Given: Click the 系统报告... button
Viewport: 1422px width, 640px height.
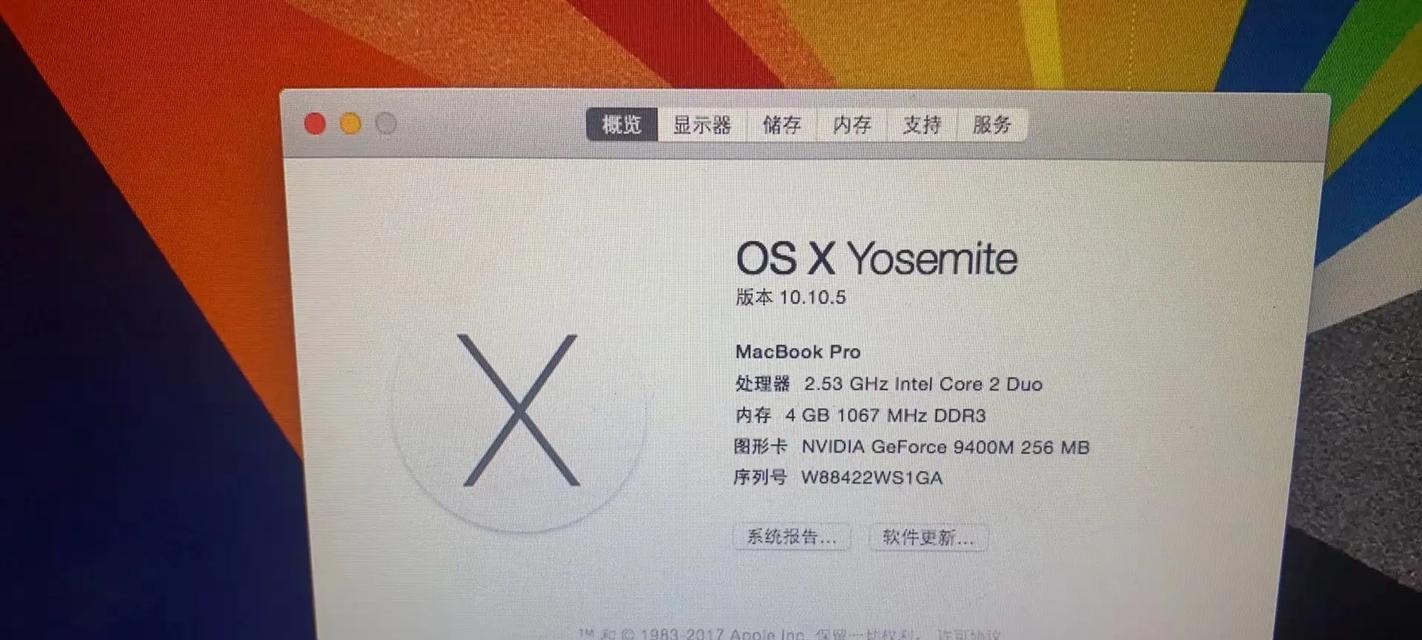Looking at the screenshot, I should 791,537.
